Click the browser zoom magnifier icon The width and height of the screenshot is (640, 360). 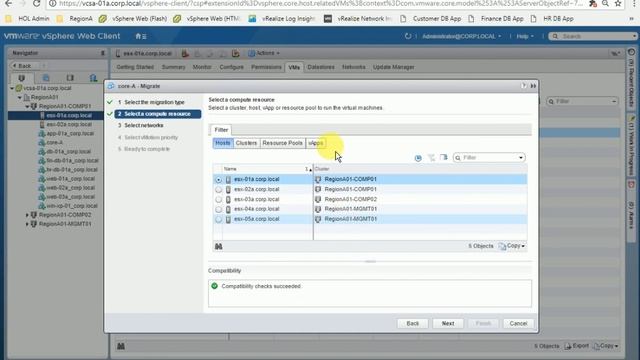606,4
